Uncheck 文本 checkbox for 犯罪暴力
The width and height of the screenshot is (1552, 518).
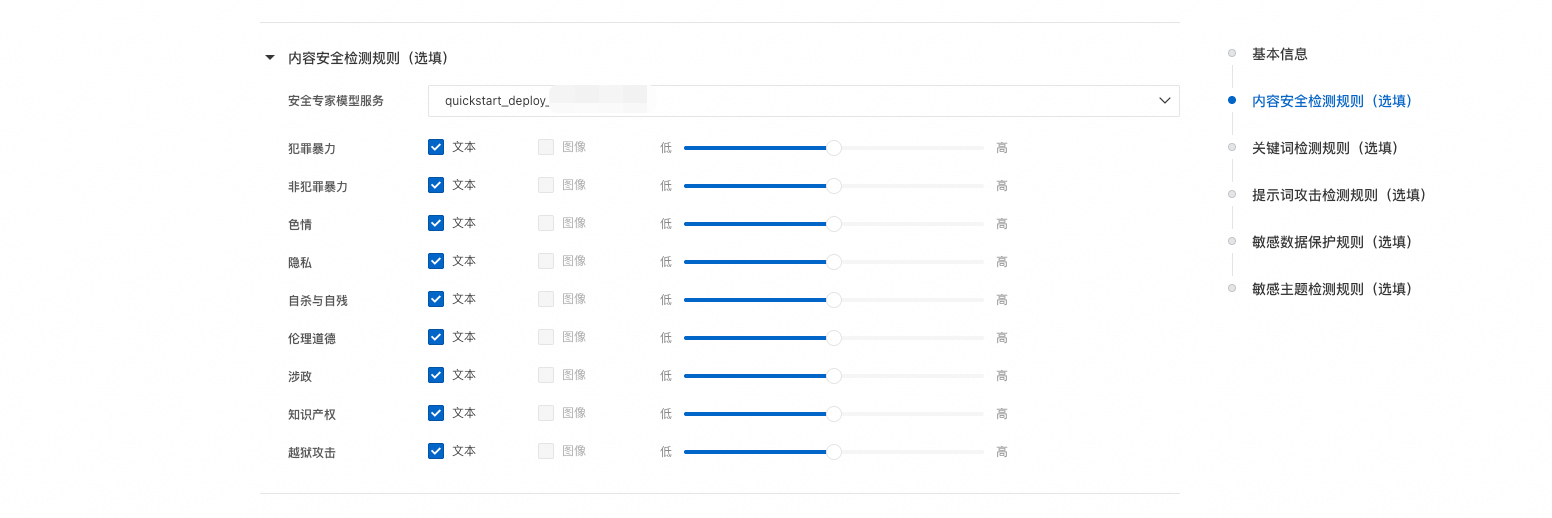436,147
